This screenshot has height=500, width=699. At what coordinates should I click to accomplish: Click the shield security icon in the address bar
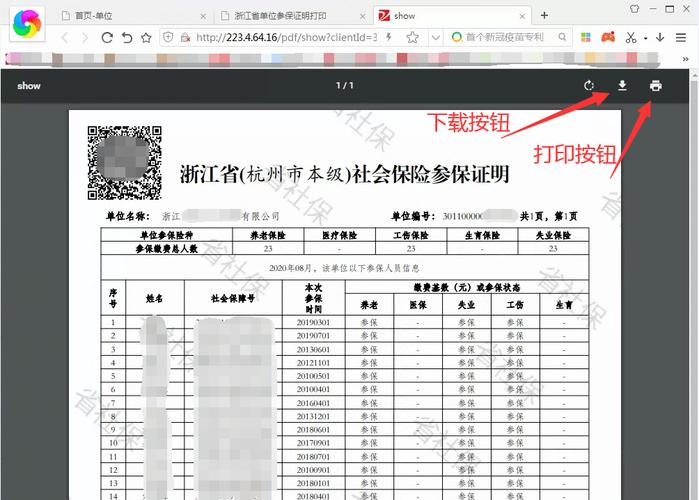pyautogui.click(x=168, y=37)
